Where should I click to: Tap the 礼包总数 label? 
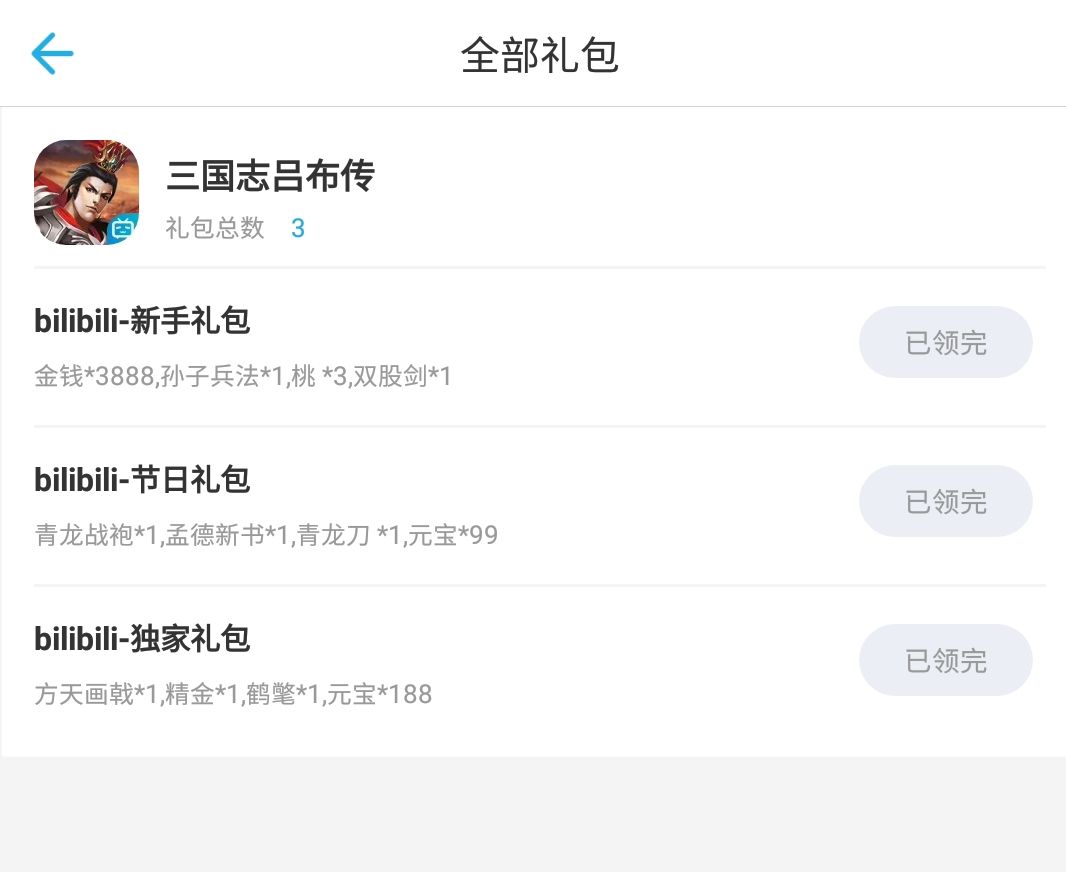pos(215,228)
